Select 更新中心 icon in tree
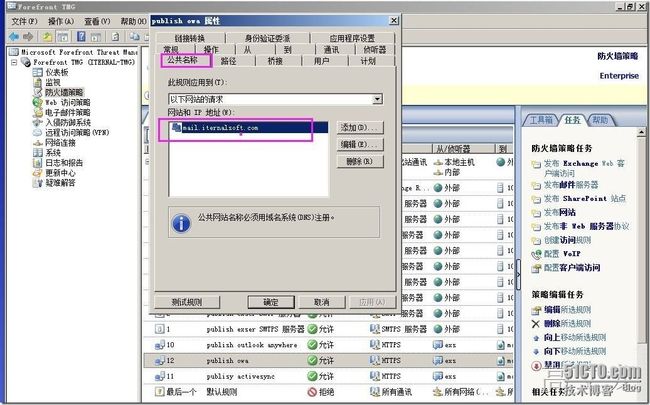The image size is (650, 405). coord(37,173)
